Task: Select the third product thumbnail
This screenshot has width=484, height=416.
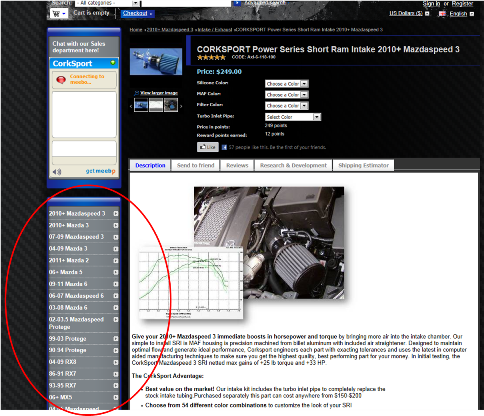Action: point(171,105)
